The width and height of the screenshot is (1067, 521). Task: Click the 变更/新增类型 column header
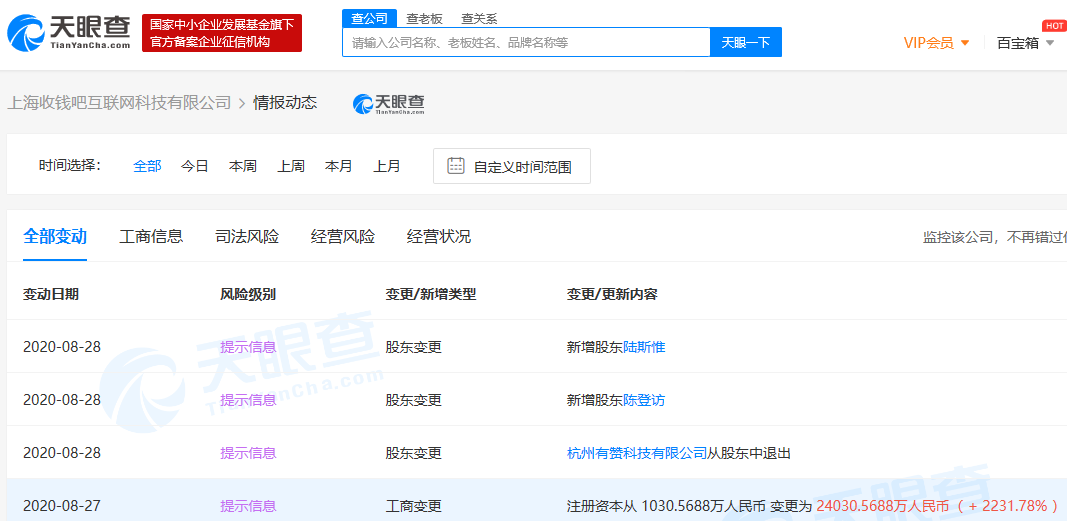pyautogui.click(x=431, y=295)
